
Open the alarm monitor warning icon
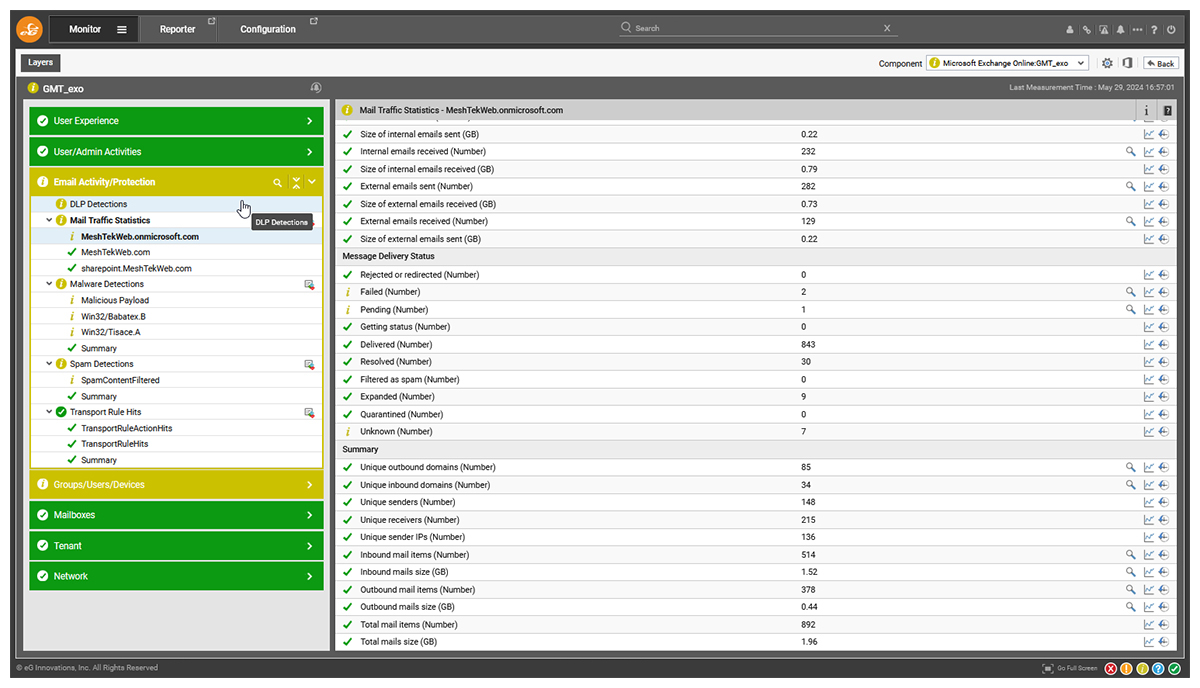click(x=1104, y=30)
